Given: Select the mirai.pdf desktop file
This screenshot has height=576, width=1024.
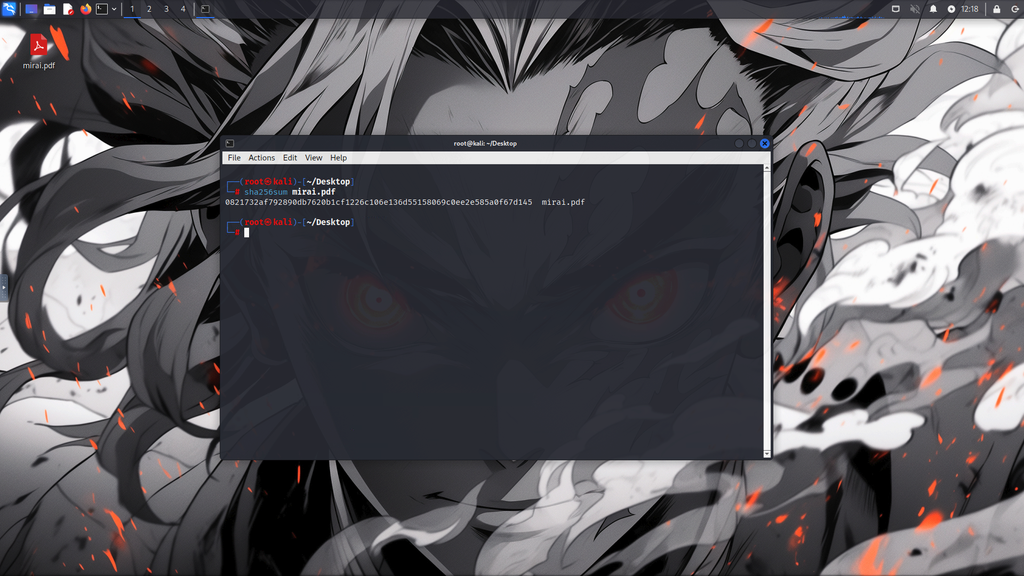Looking at the screenshot, I should point(39,51).
